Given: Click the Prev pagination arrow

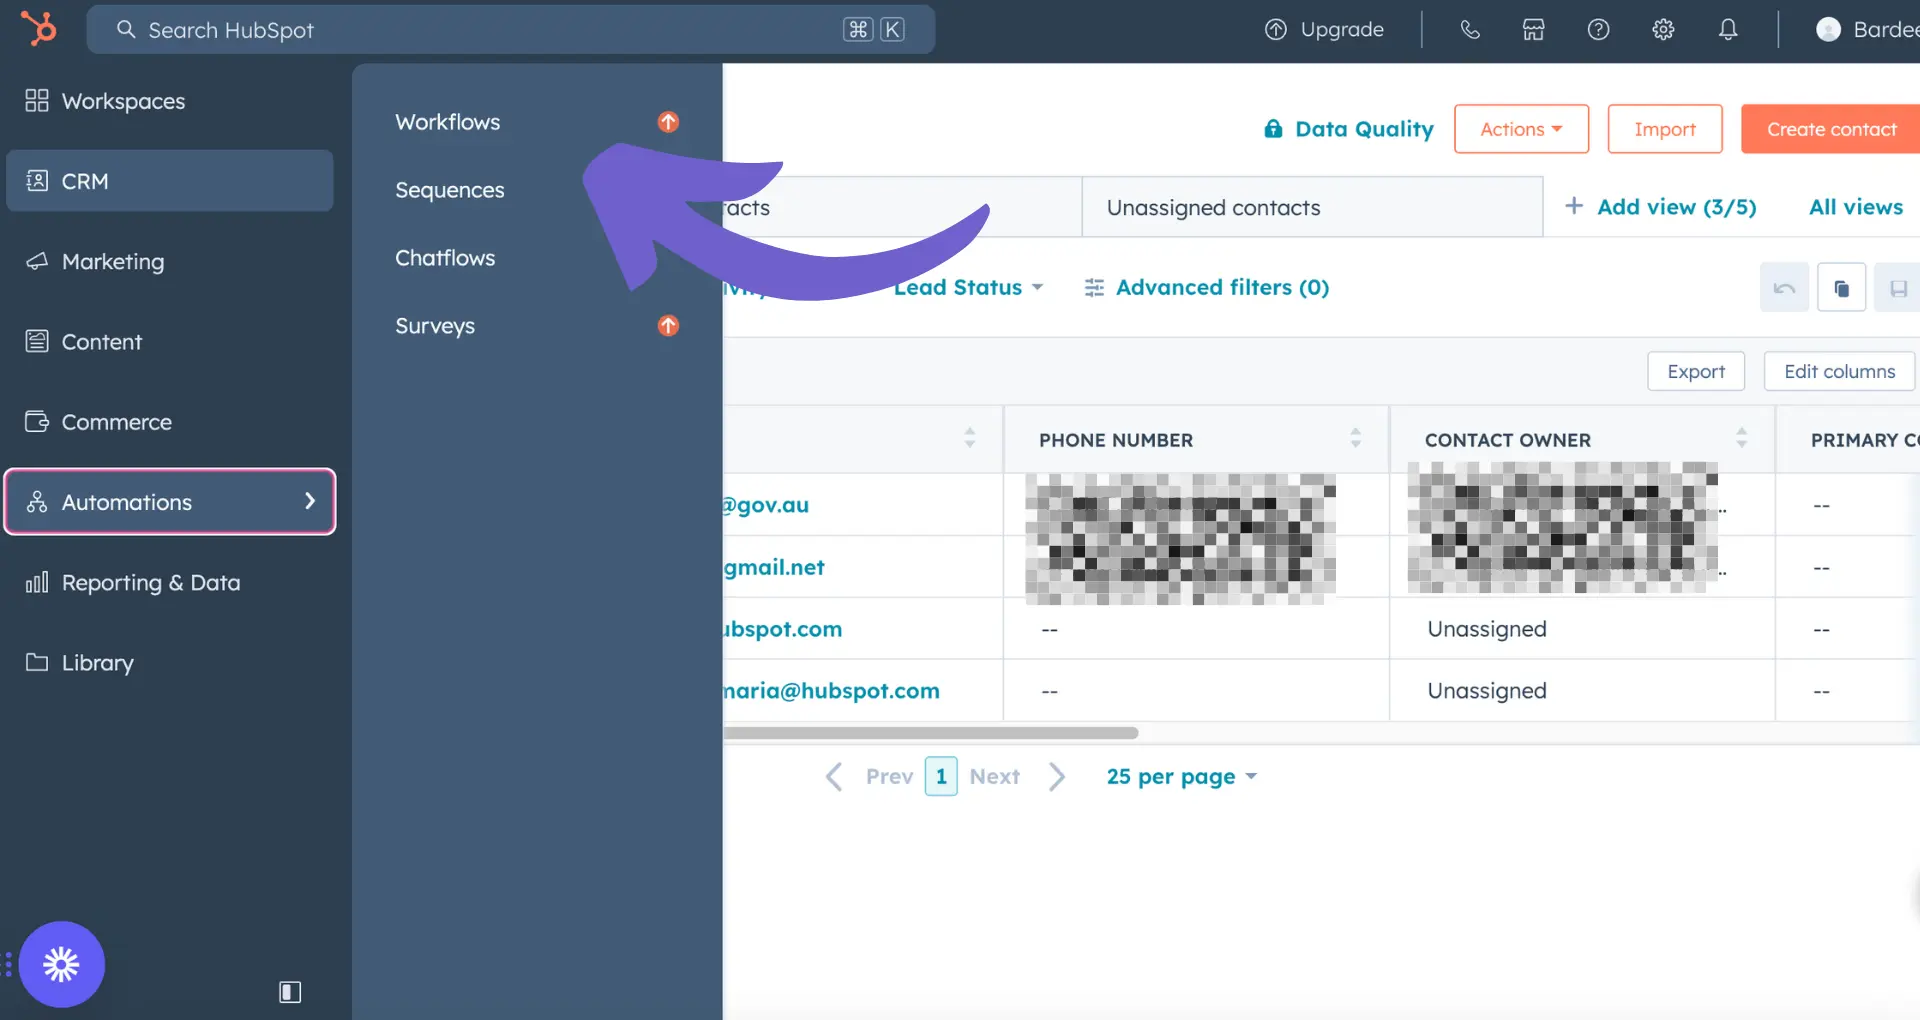Looking at the screenshot, I should tap(834, 777).
